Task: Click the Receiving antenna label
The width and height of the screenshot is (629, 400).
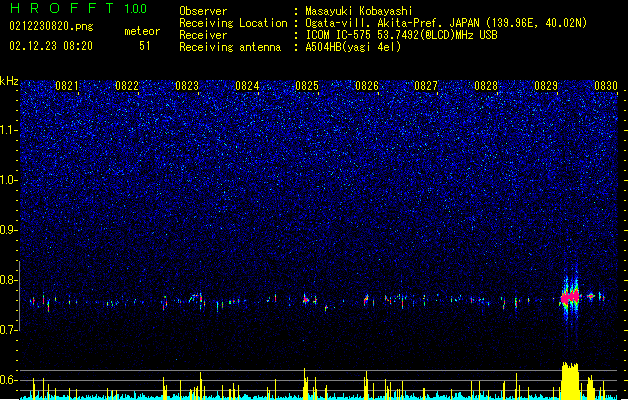Action: click(230, 47)
